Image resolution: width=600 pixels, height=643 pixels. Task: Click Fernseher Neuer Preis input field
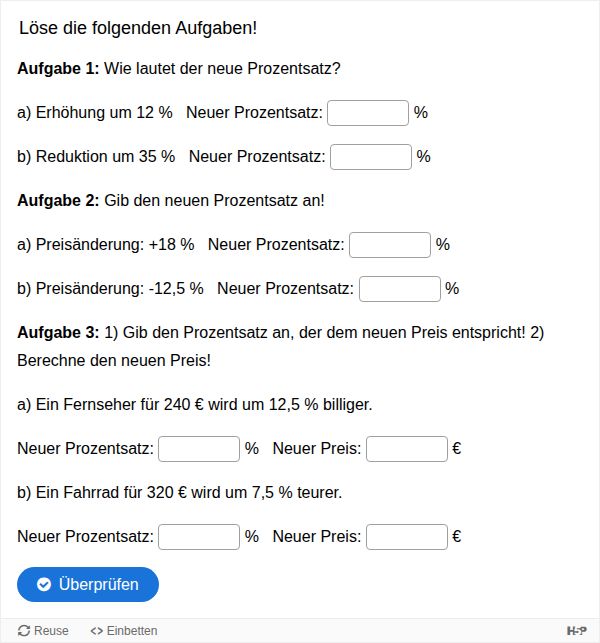point(407,449)
